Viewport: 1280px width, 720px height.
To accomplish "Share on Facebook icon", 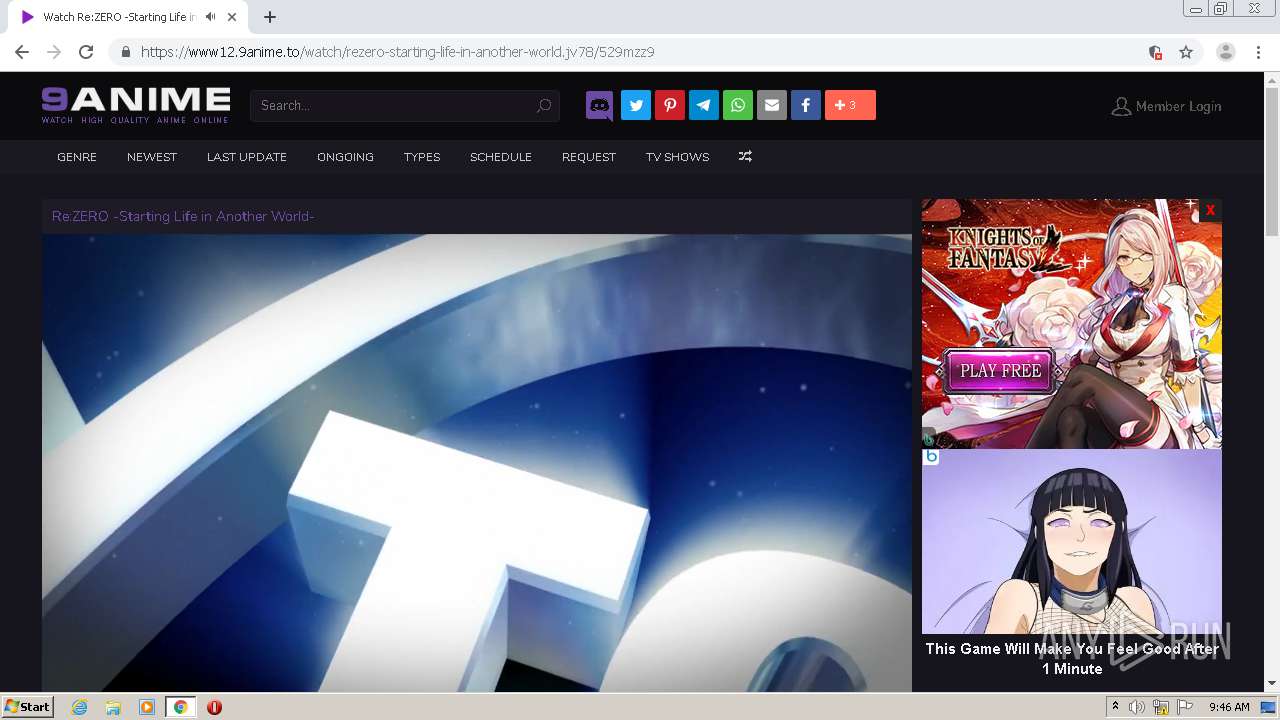I will pos(806,105).
